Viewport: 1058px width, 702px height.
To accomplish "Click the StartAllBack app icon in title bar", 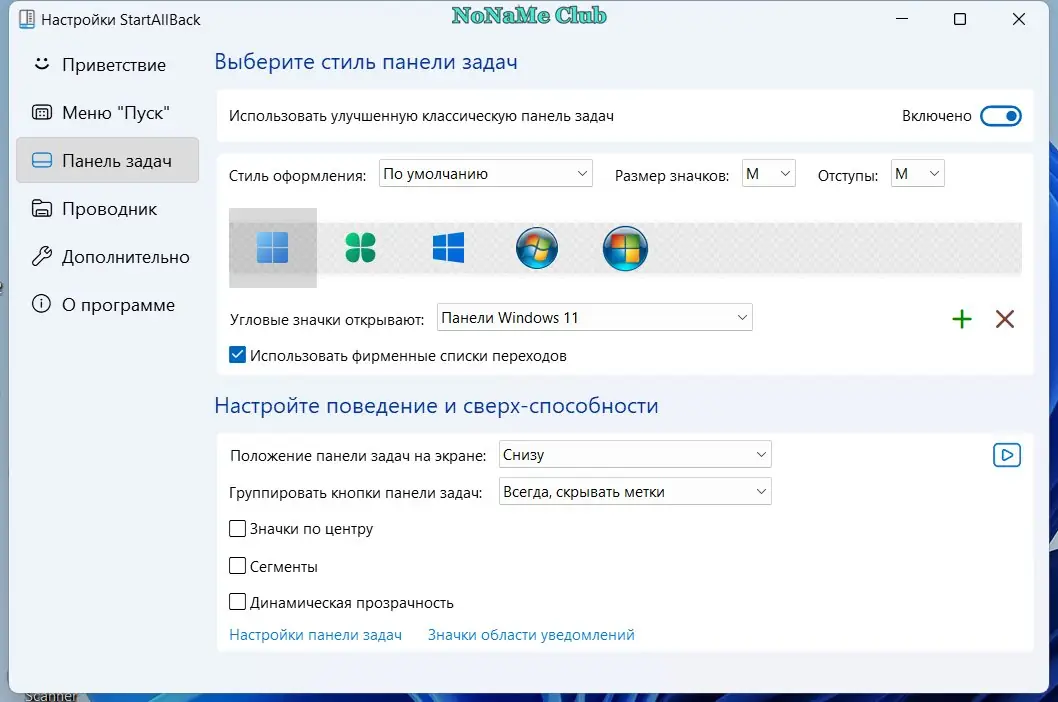I will tap(27, 20).
